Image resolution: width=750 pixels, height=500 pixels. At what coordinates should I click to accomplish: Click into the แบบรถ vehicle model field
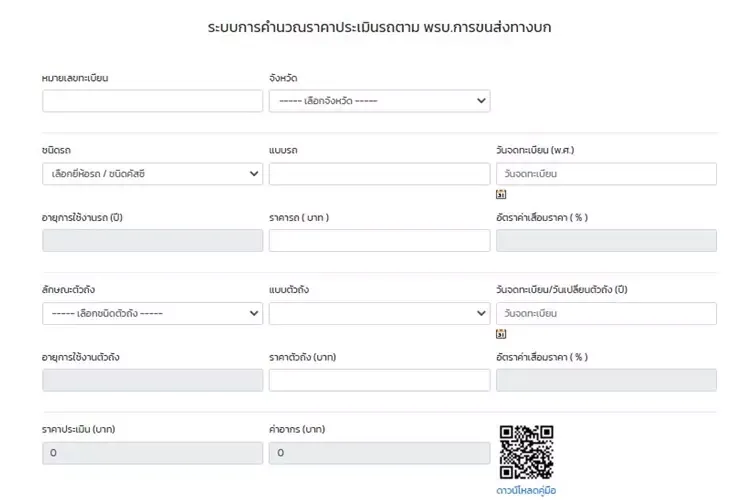[379, 174]
